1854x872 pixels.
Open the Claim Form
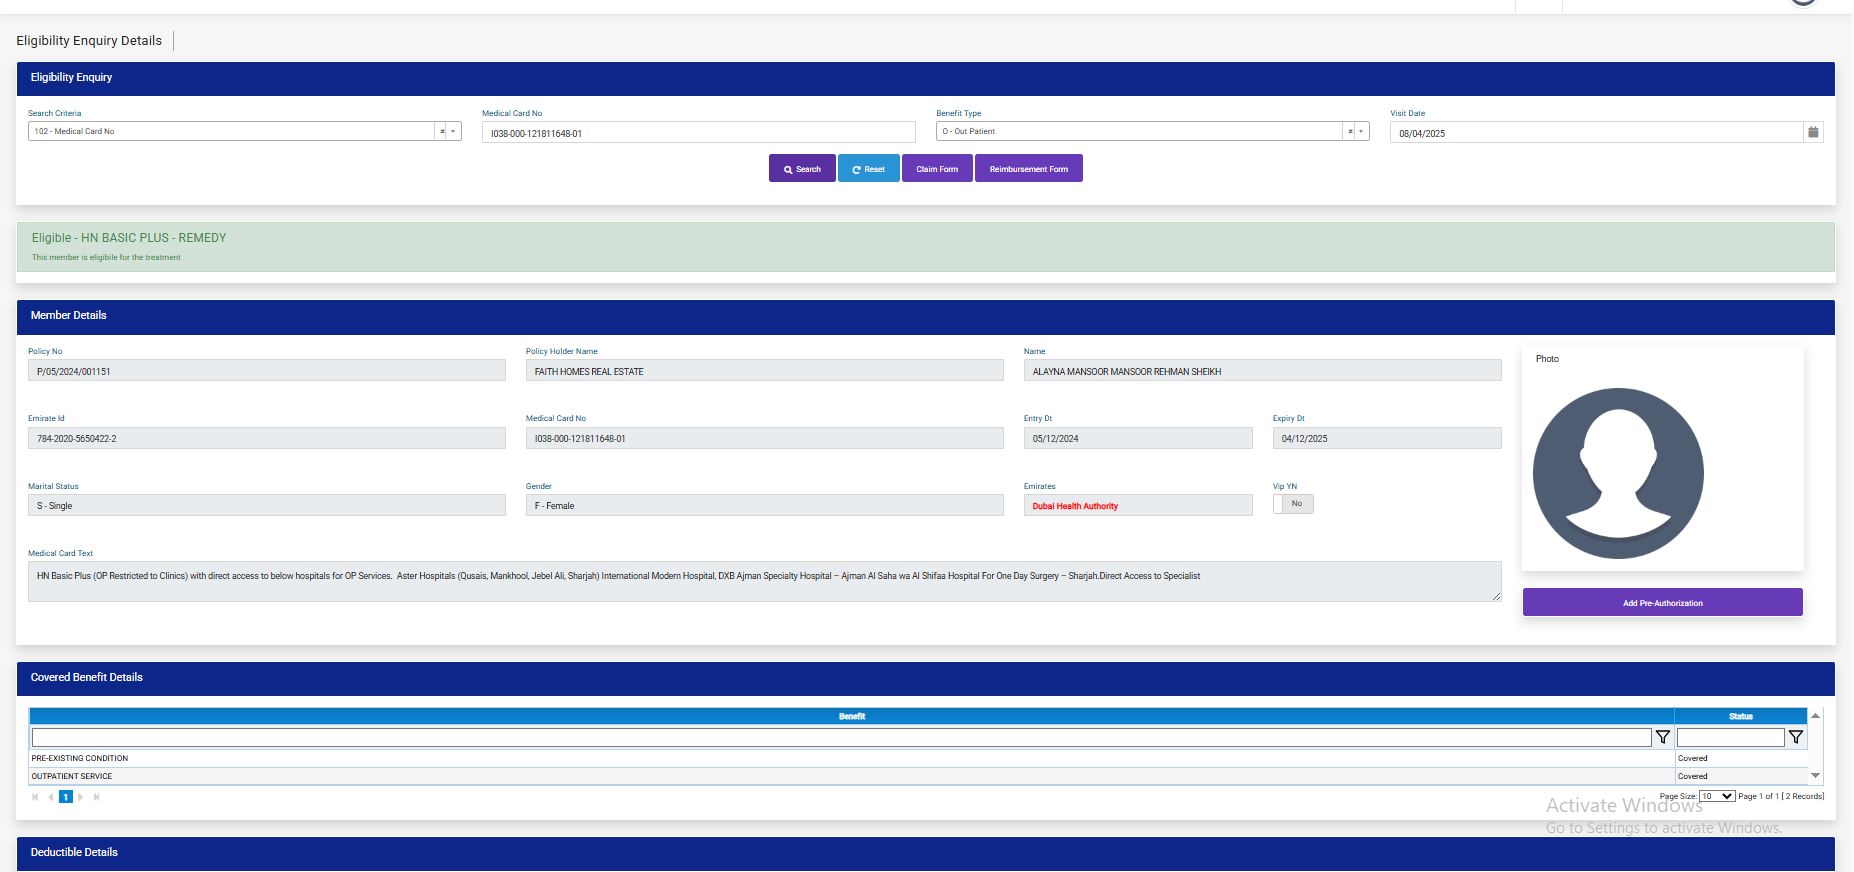(936, 169)
